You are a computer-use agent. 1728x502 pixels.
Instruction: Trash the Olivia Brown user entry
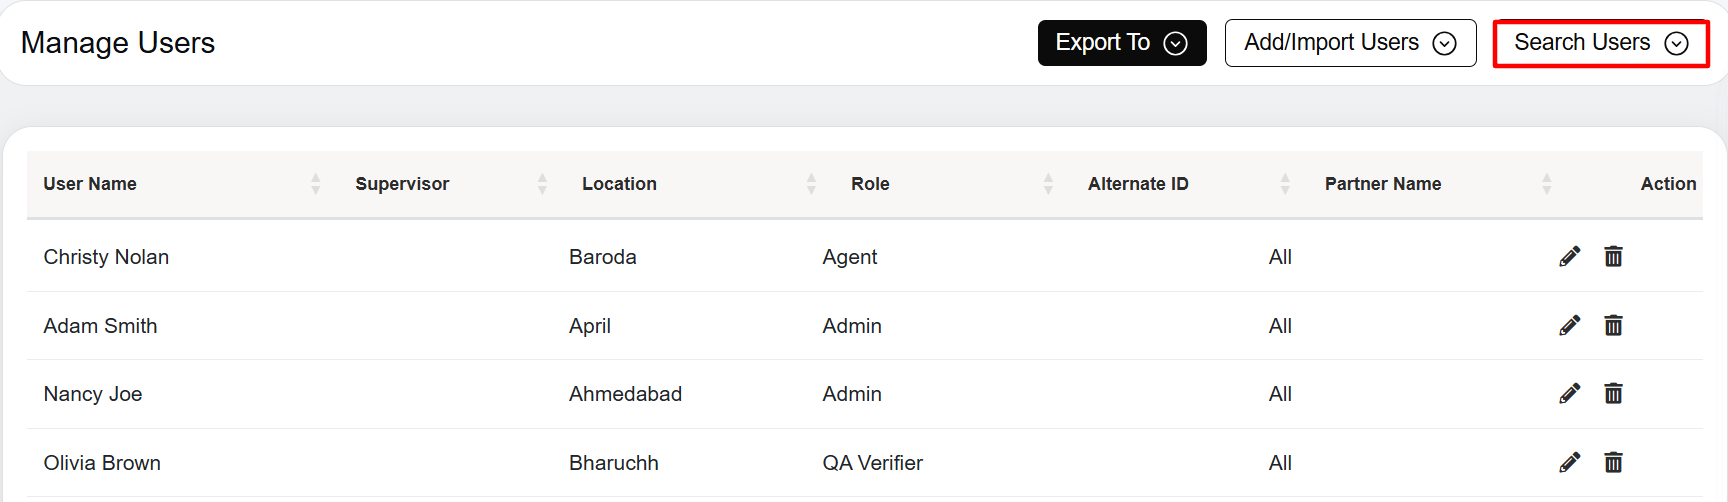click(1613, 462)
